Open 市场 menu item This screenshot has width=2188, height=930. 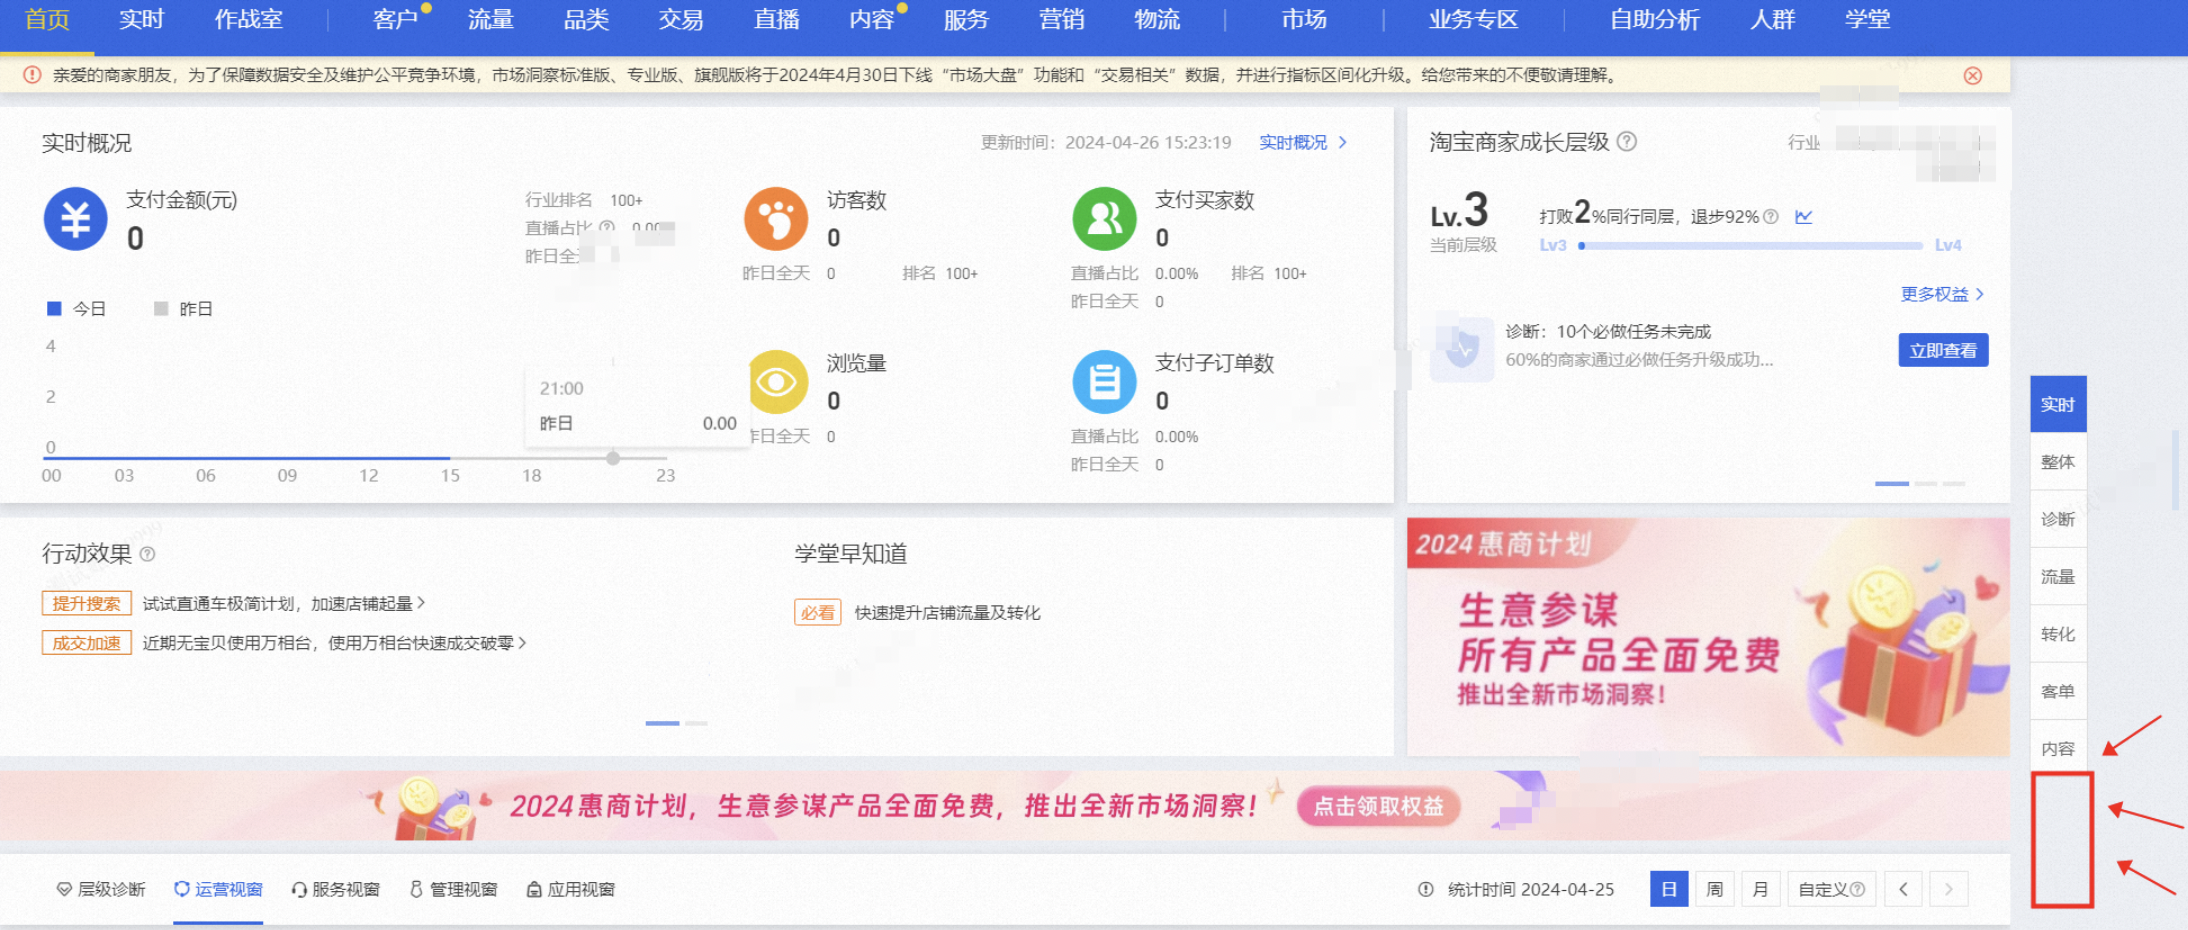[1304, 20]
